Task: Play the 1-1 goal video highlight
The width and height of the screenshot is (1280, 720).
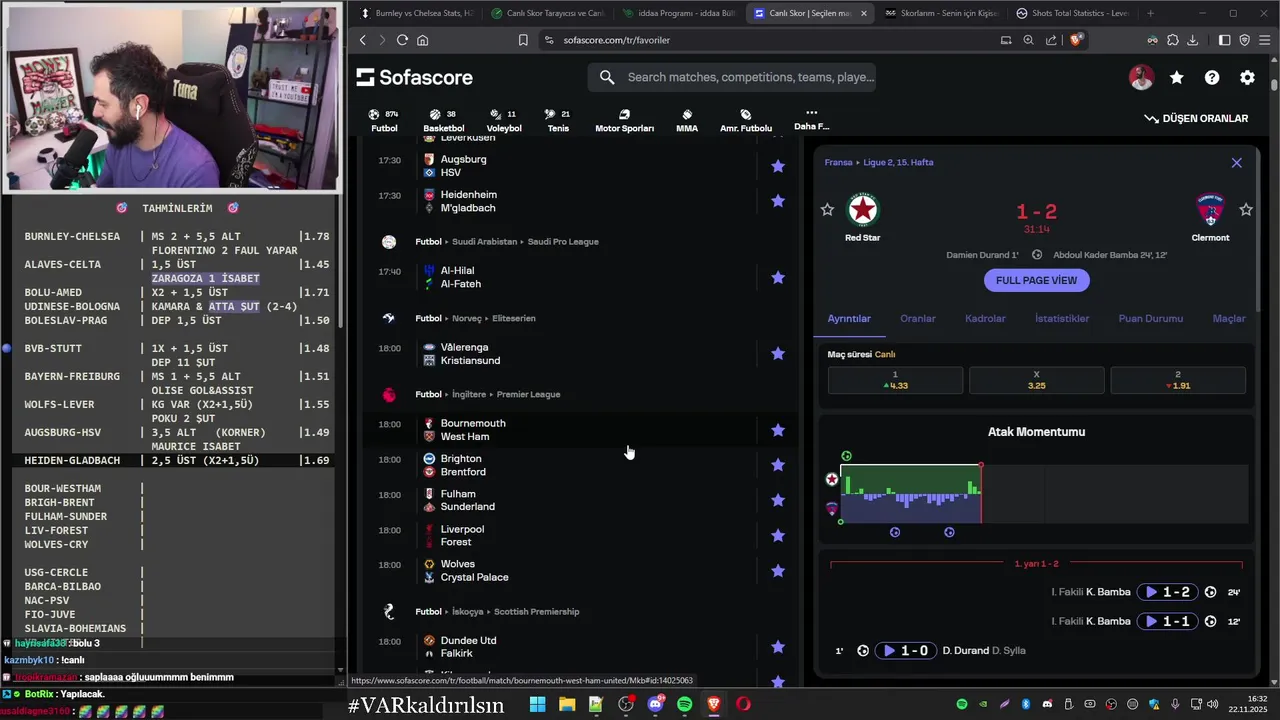Action: point(1167,621)
